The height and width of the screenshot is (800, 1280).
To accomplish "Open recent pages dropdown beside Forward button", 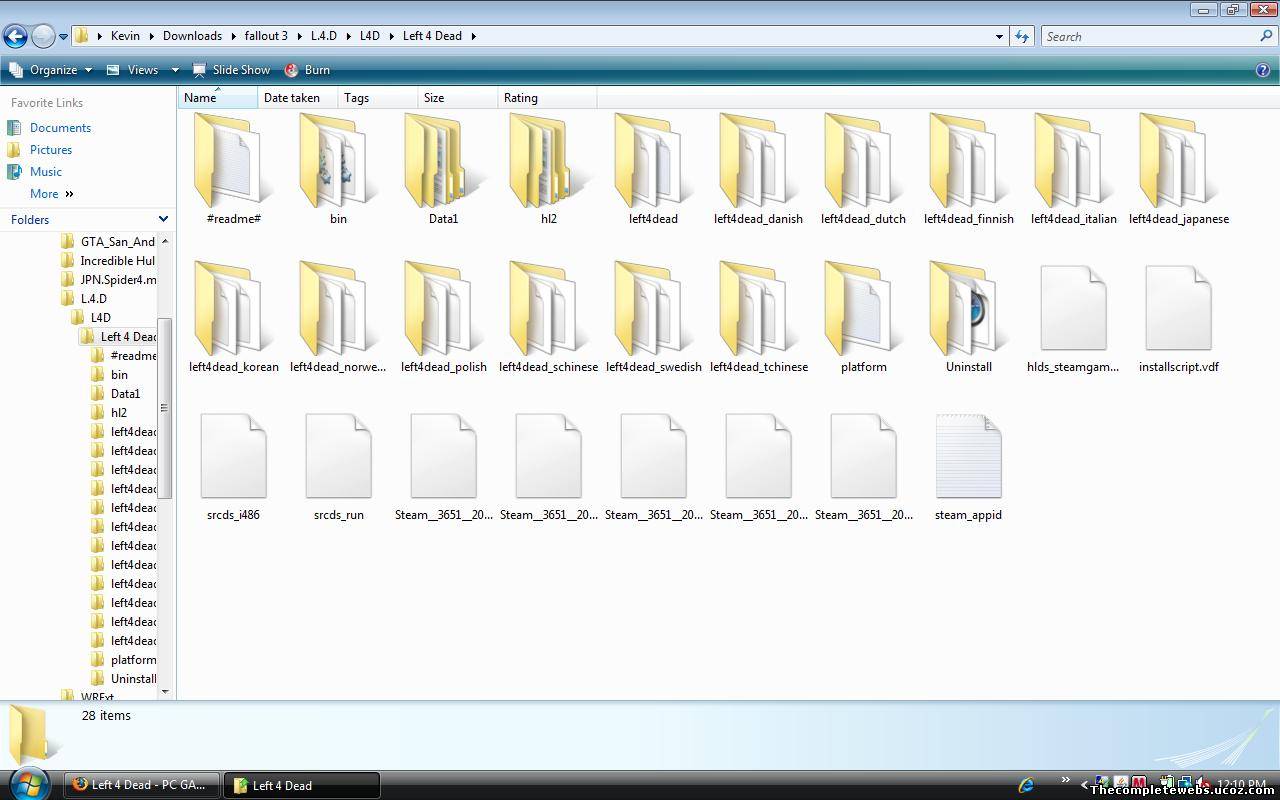I will tap(63, 37).
